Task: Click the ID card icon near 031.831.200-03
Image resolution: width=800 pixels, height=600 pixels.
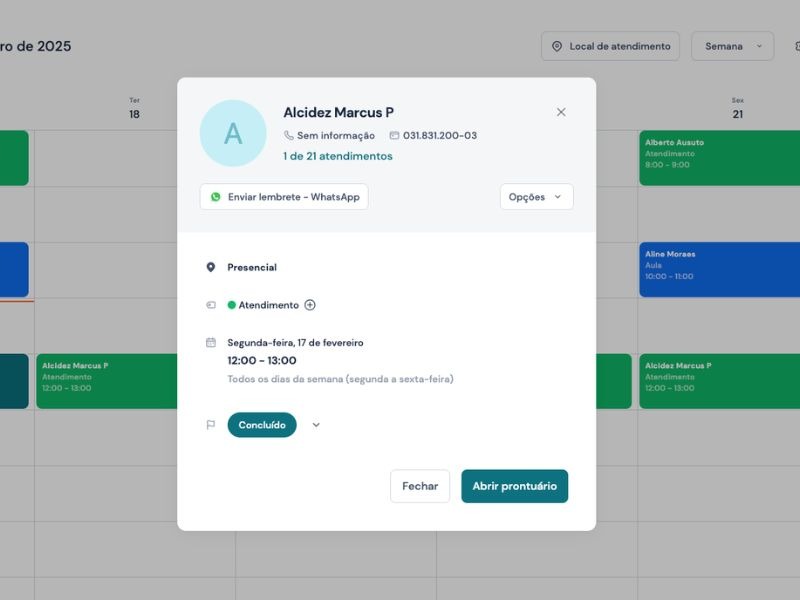Action: tap(392, 135)
